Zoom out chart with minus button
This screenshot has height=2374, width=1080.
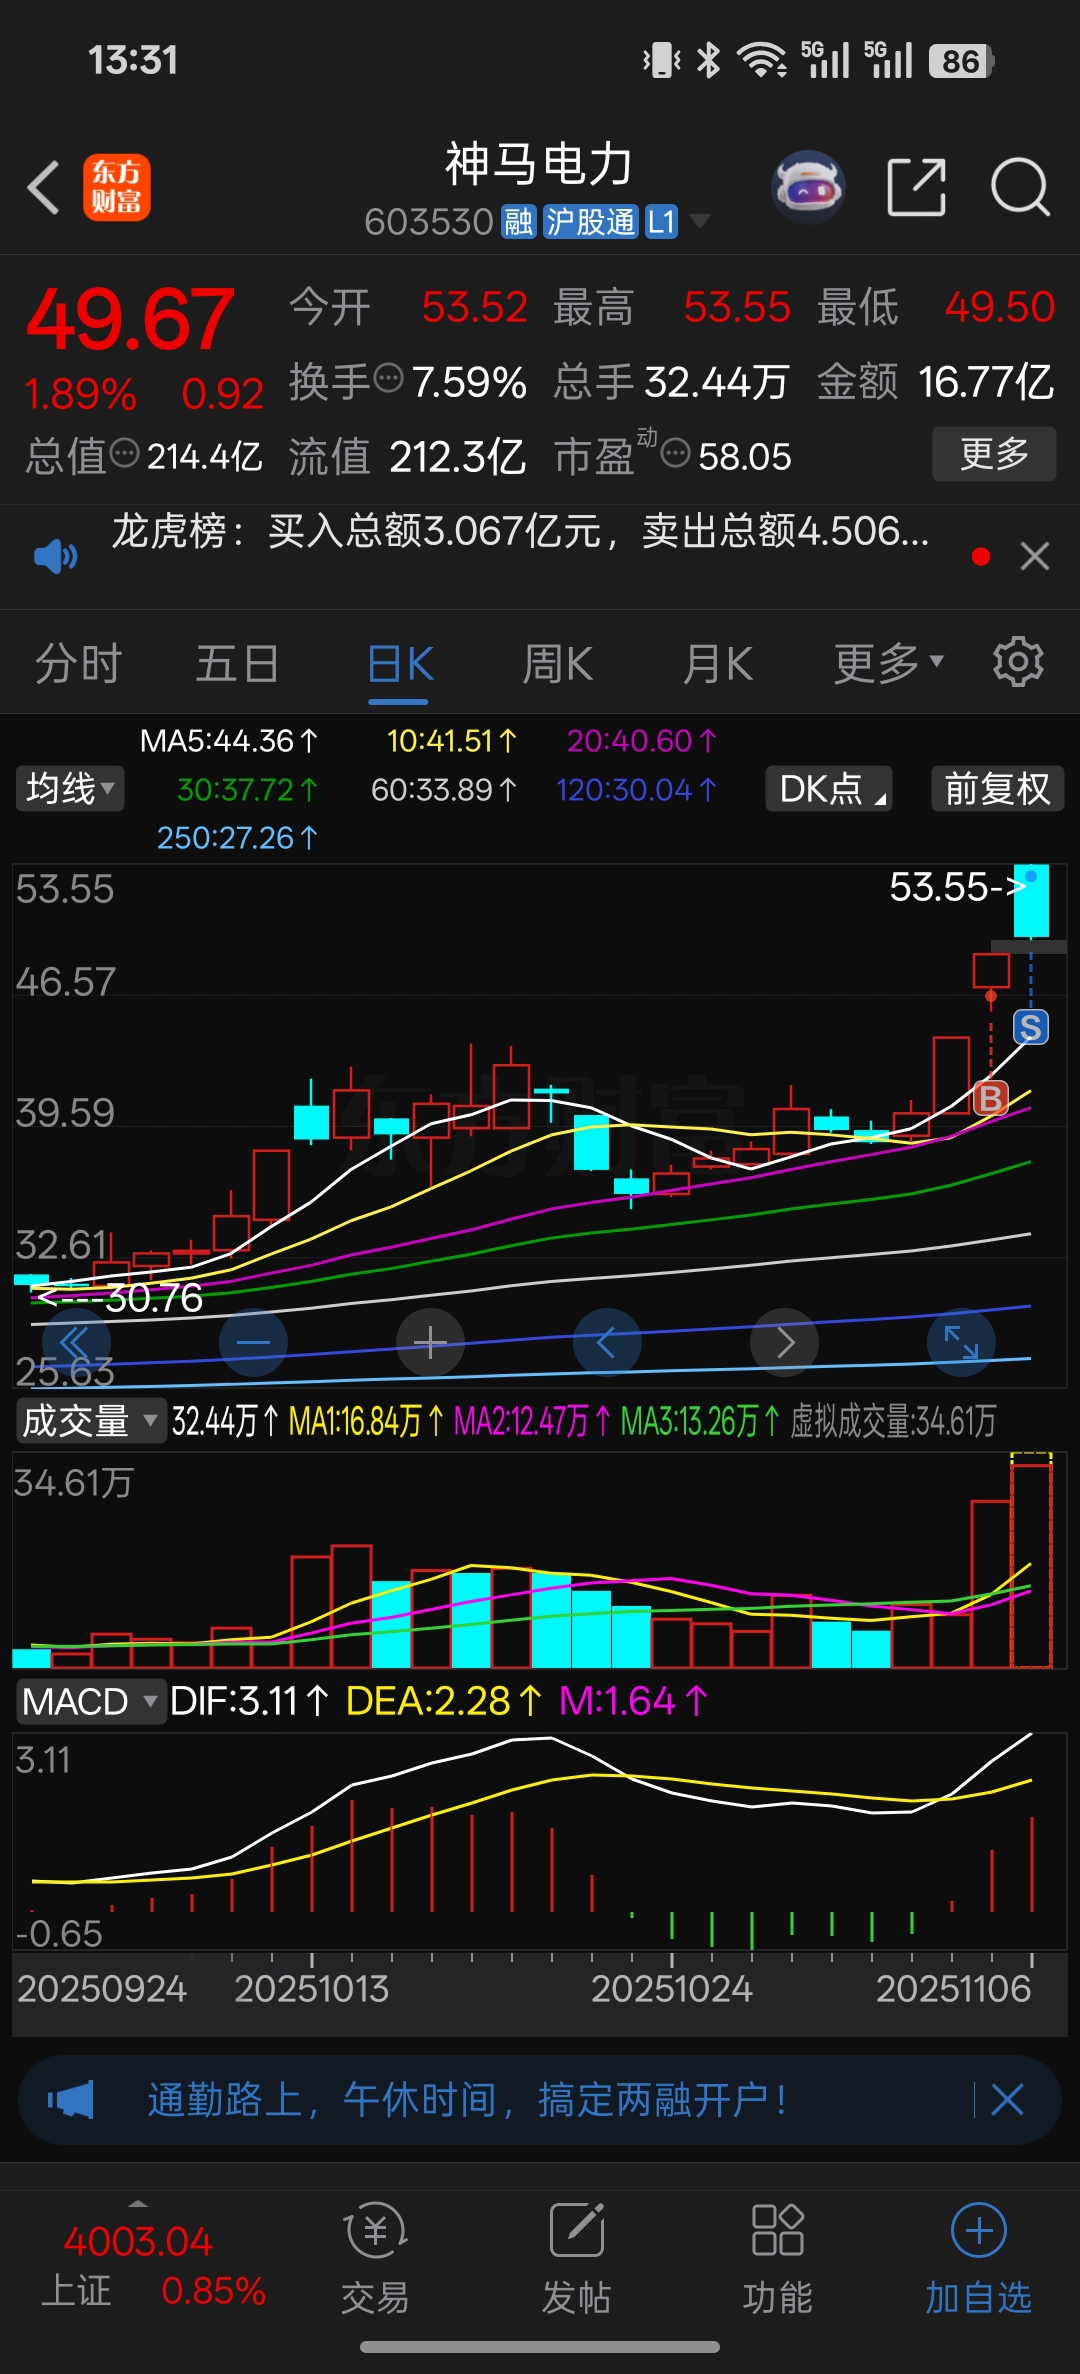point(253,1342)
